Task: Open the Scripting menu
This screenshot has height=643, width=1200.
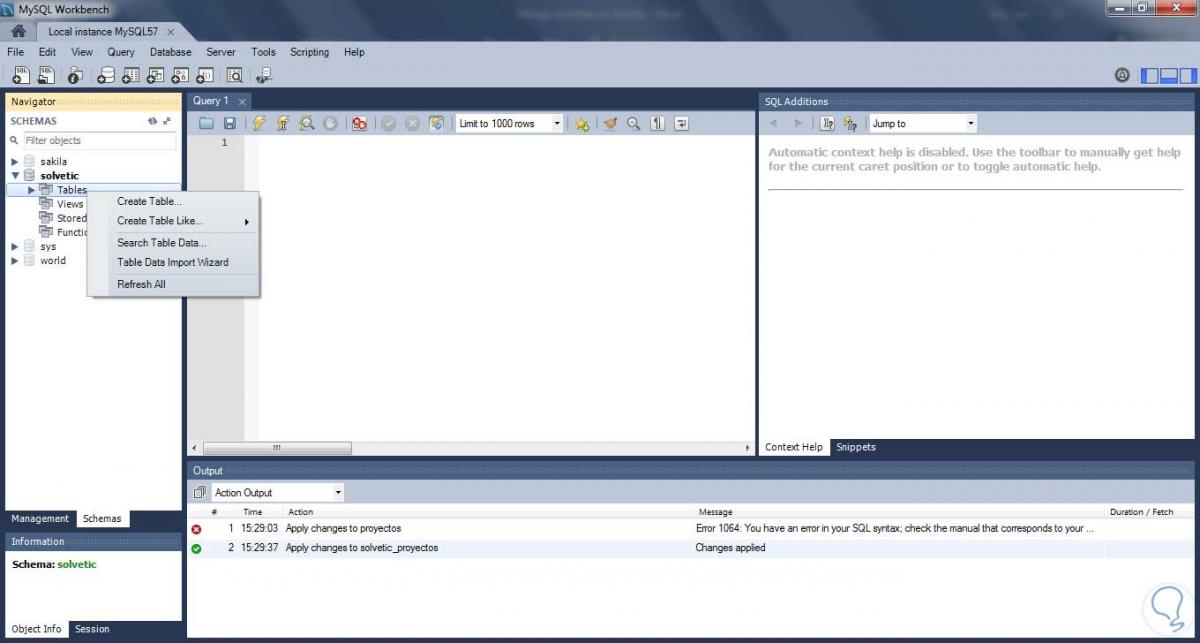Action: [309, 52]
